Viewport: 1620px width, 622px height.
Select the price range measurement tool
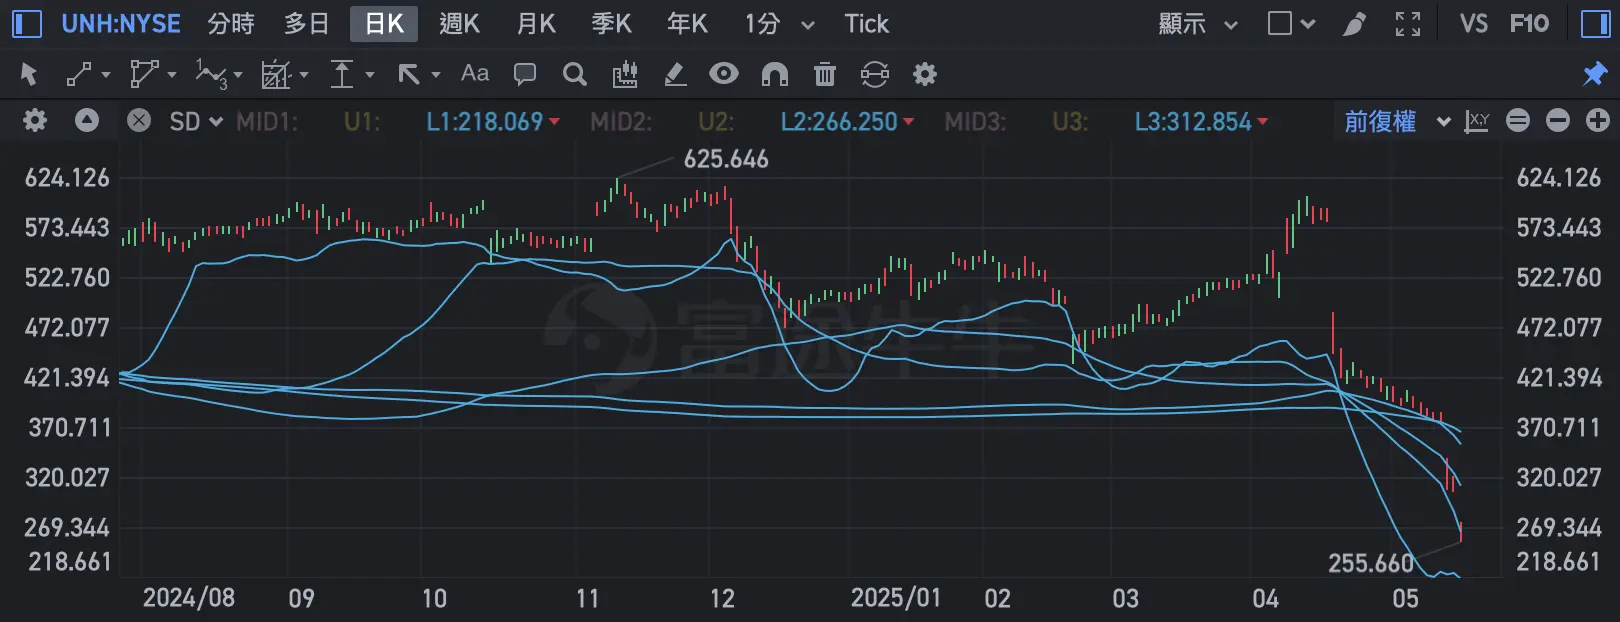point(342,74)
